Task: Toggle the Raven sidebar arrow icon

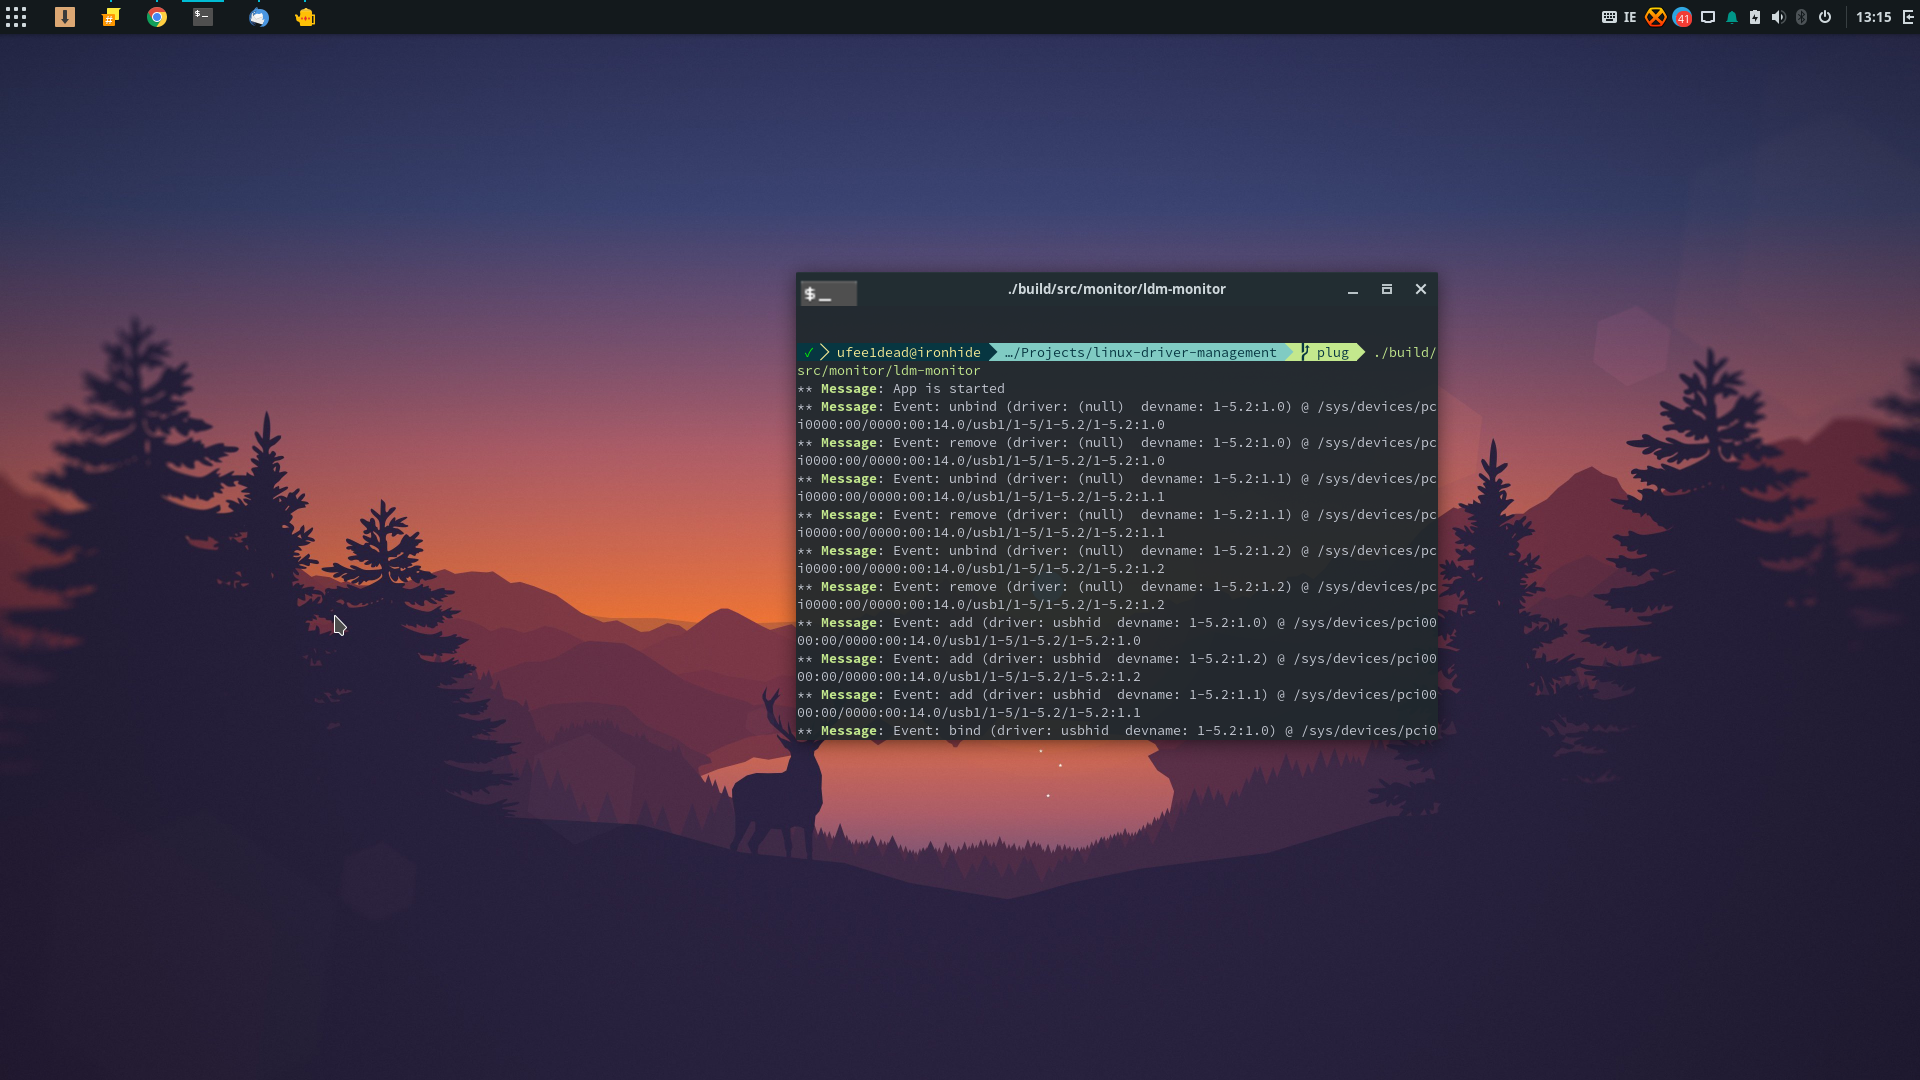Action: pos(1908,17)
